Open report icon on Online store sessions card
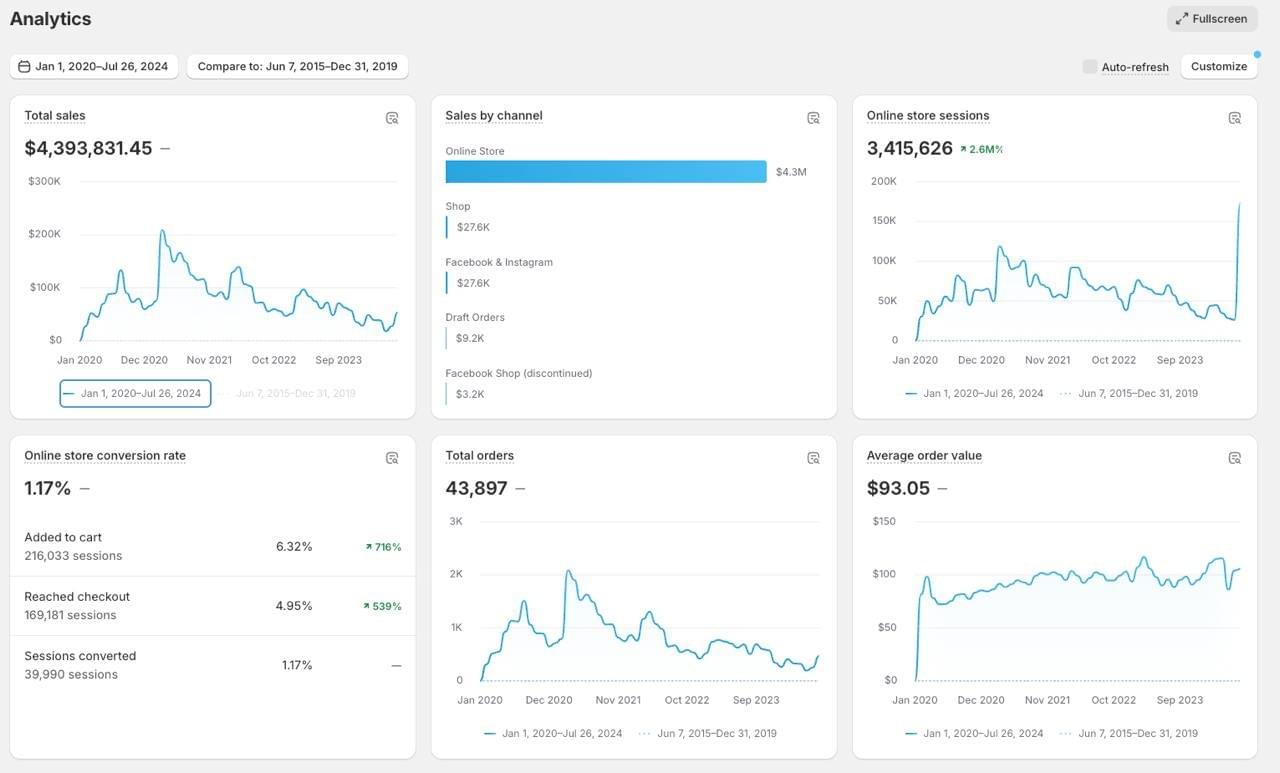This screenshot has height=773, width=1280. 1235,118
